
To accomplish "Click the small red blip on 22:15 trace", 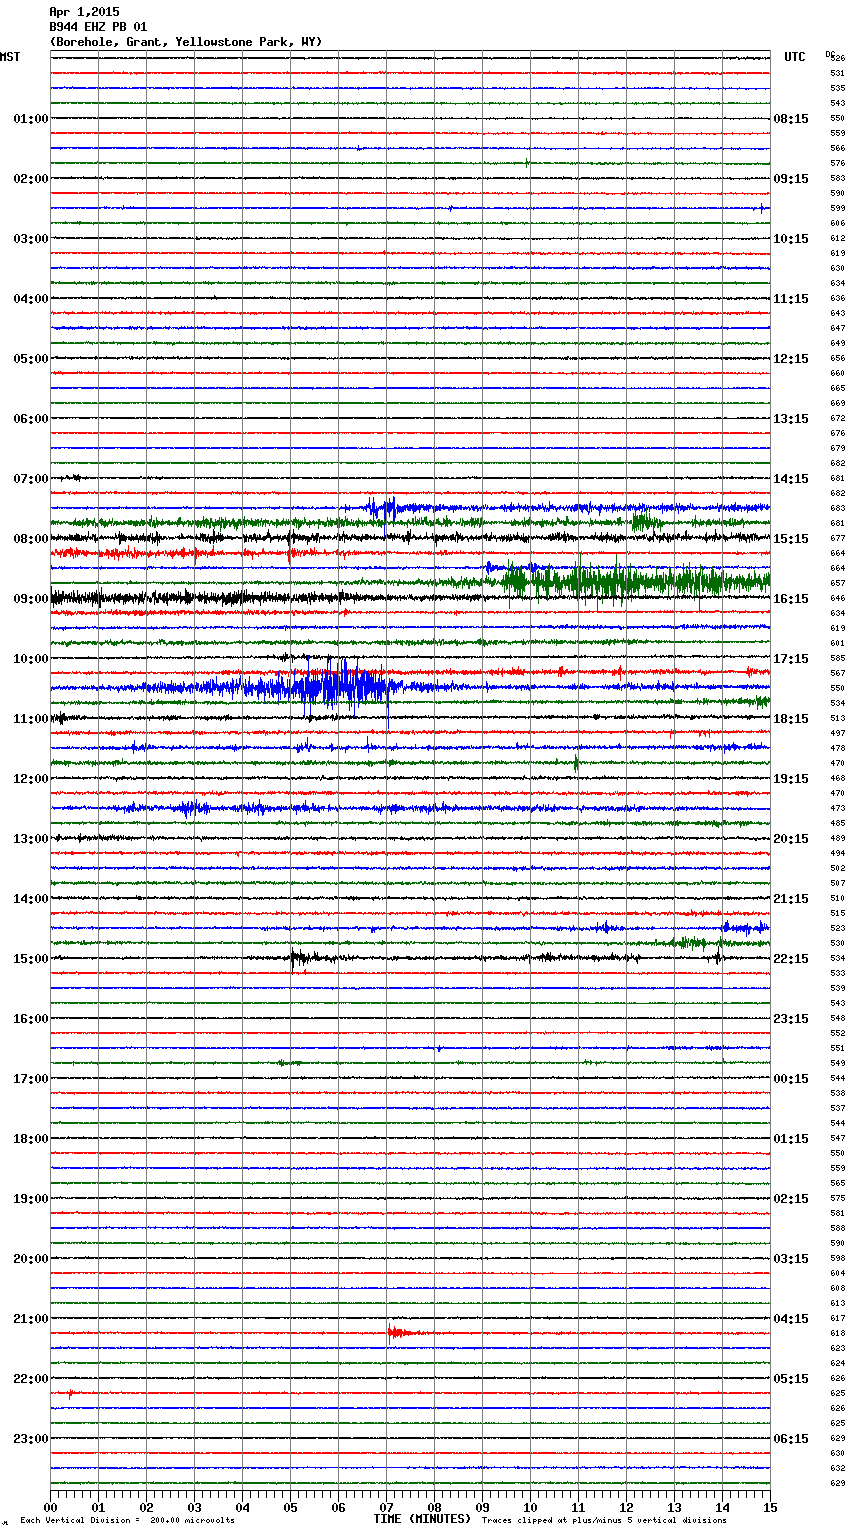I will click(70, 1393).
